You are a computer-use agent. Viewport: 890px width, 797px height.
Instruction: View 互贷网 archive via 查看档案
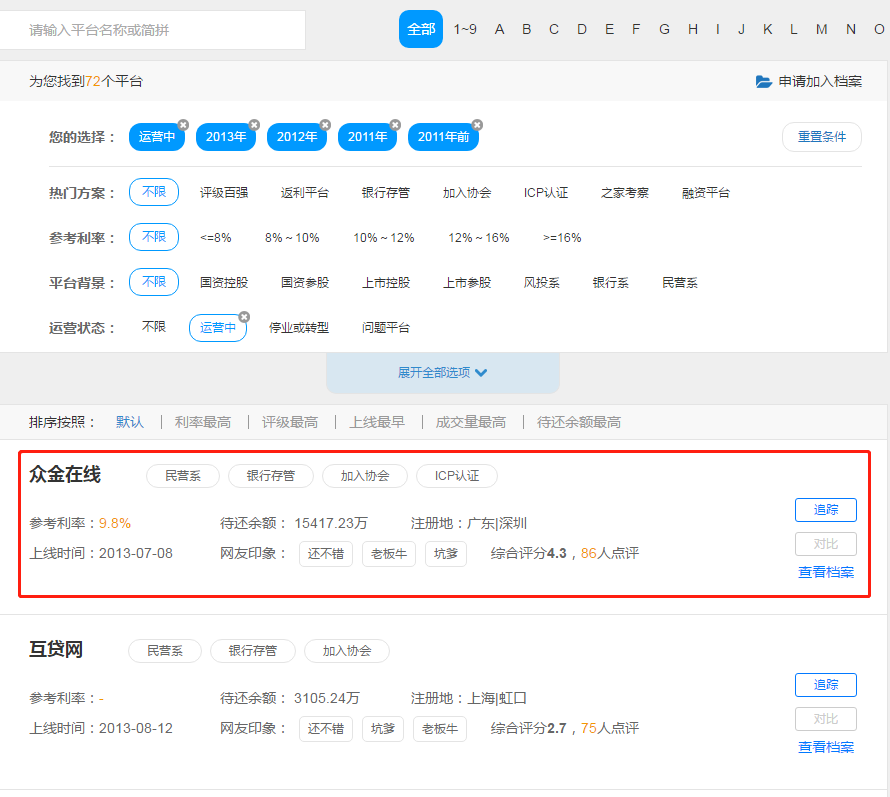point(826,747)
